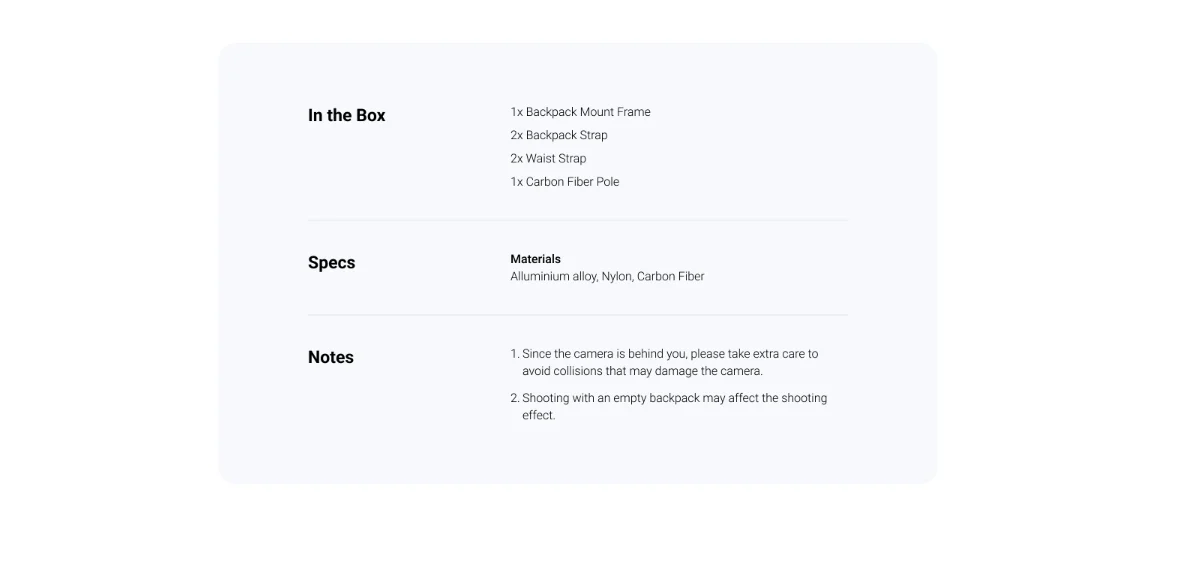Click the "2x Waist Strap" item
The image size is (1179, 562).
click(x=548, y=159)
